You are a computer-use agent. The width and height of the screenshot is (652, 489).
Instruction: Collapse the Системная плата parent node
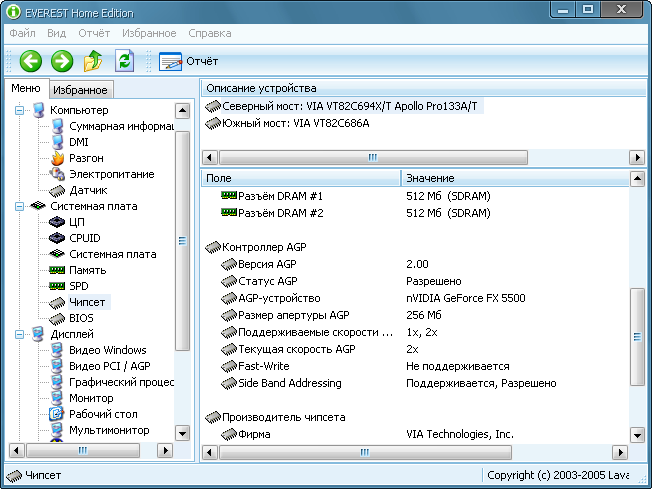(19, 206)
